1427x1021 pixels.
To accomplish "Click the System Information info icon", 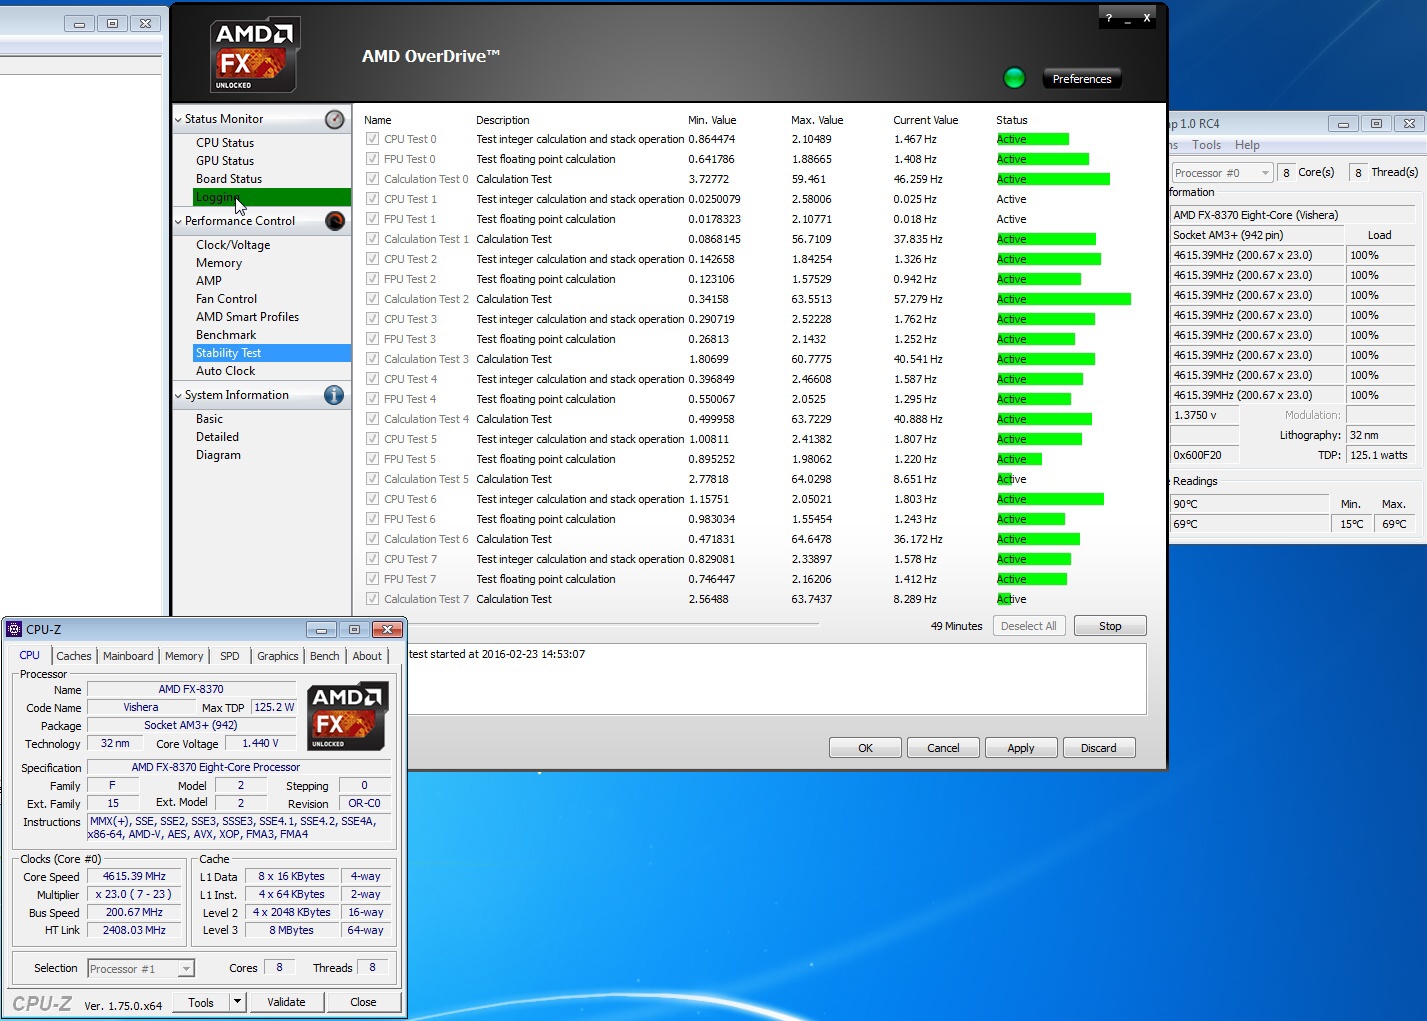I will pos(335,396).
